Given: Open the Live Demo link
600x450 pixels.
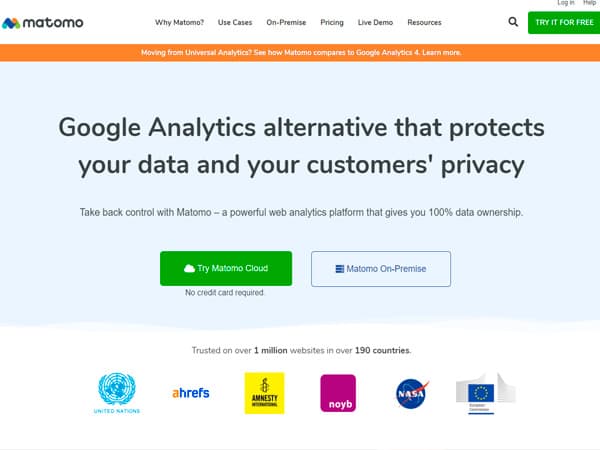Looking at the screenshot, I should point(375,23).
